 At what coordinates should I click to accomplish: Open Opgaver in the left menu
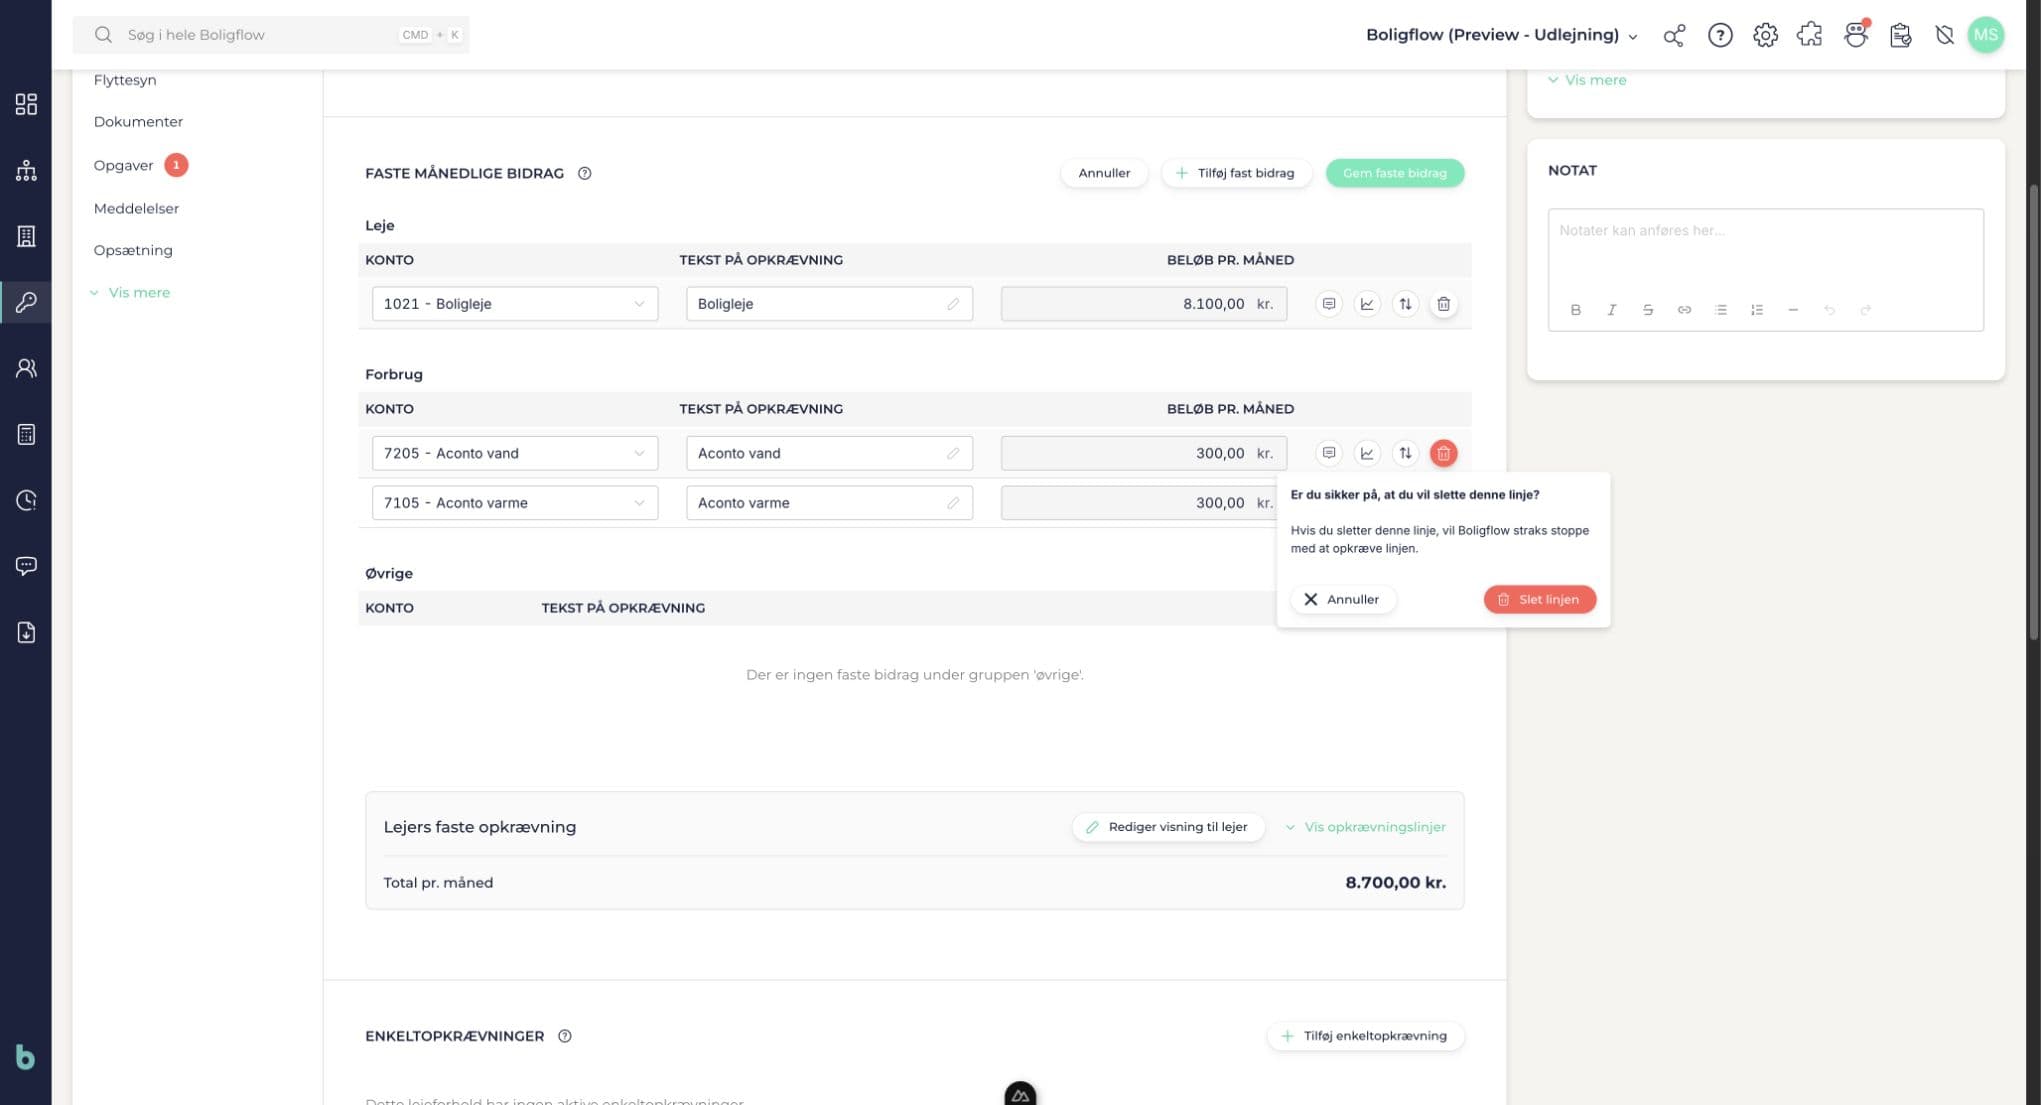(x=123, y=165)
